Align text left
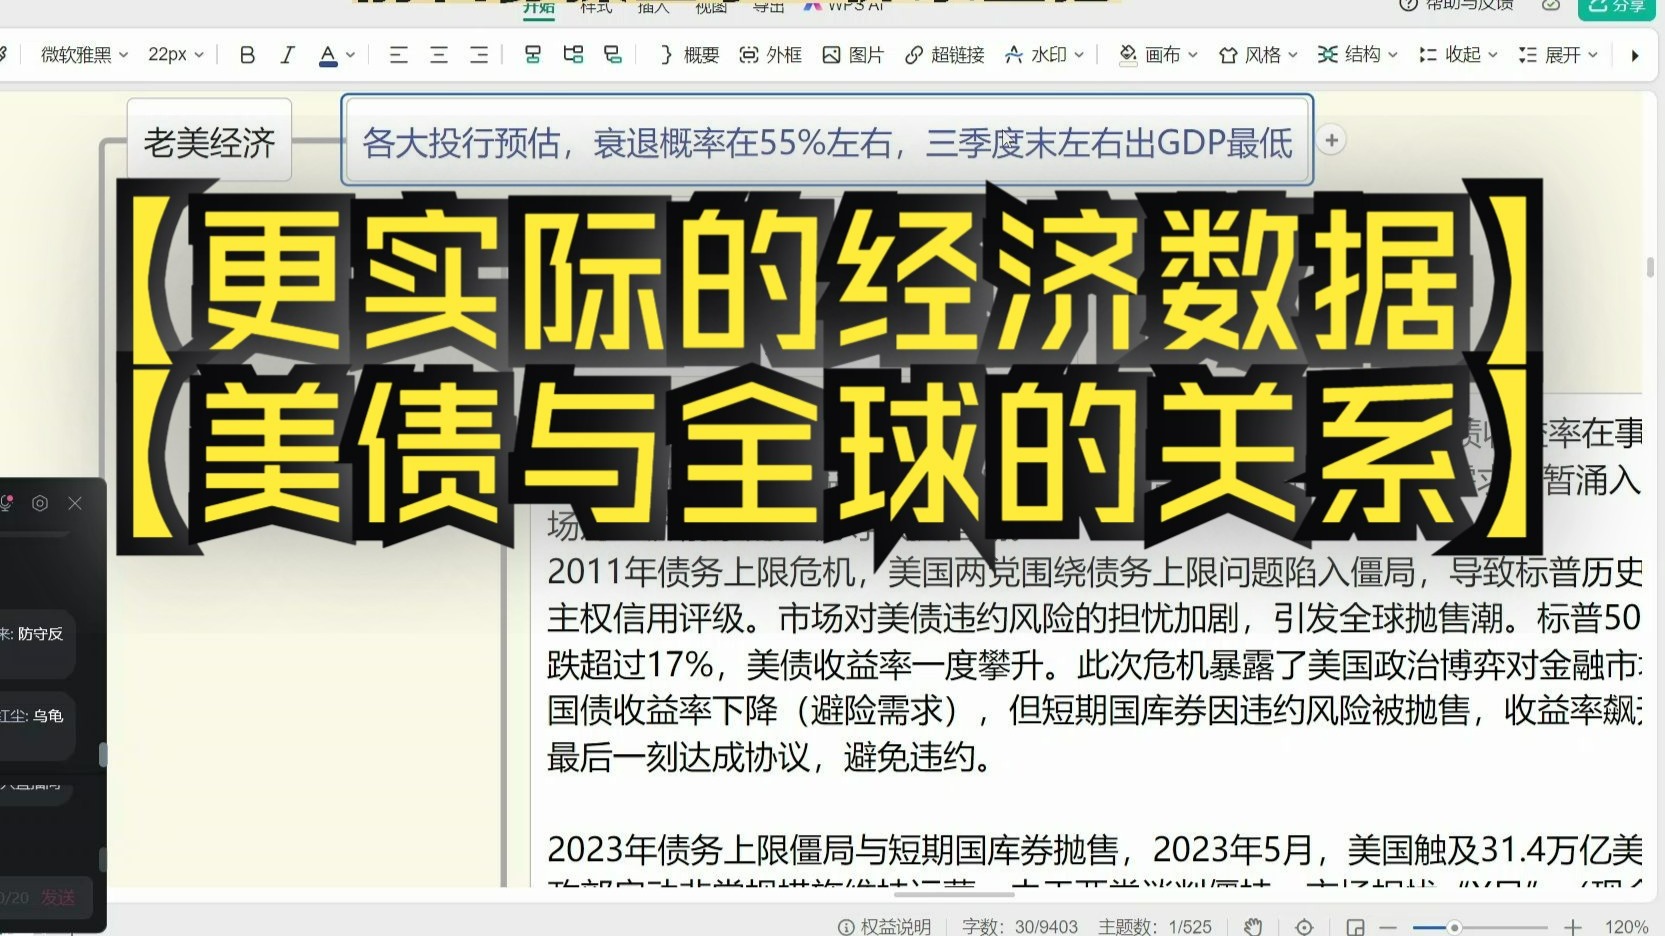This screenshot has height=936, width=1665. click(398, 55)
